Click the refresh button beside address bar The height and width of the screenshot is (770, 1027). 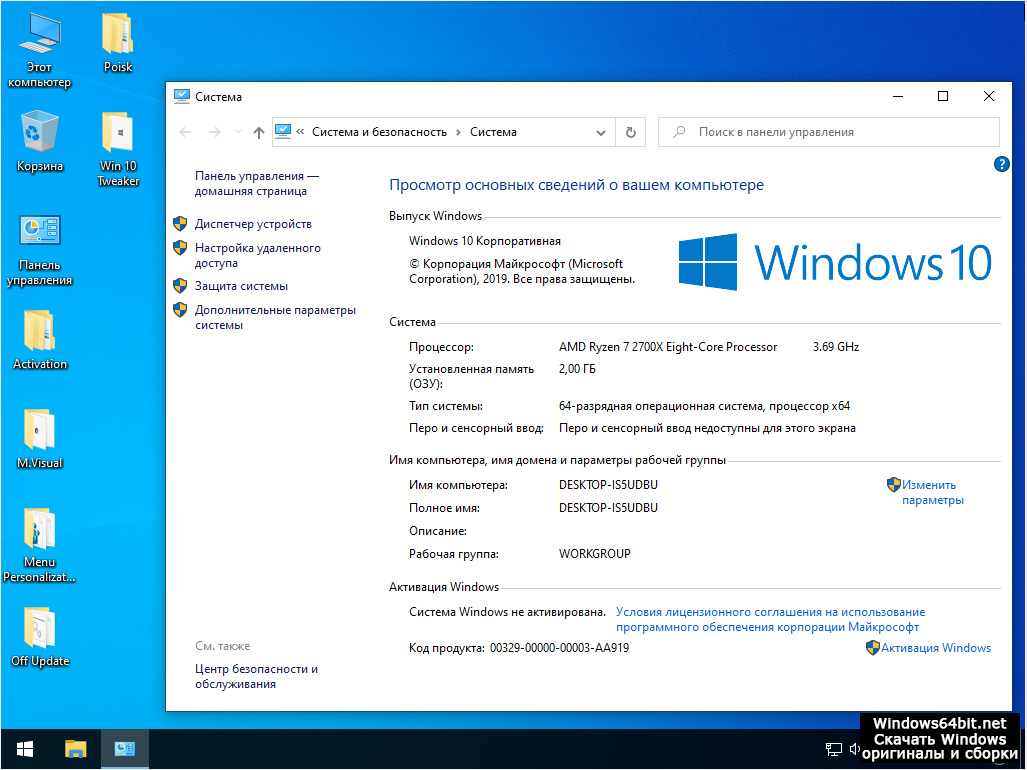[x=630, y=132]
